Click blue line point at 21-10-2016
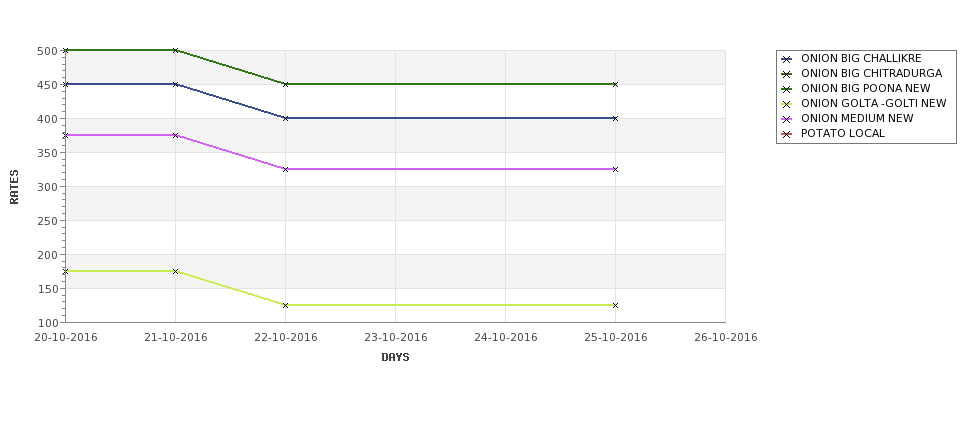 175,84
